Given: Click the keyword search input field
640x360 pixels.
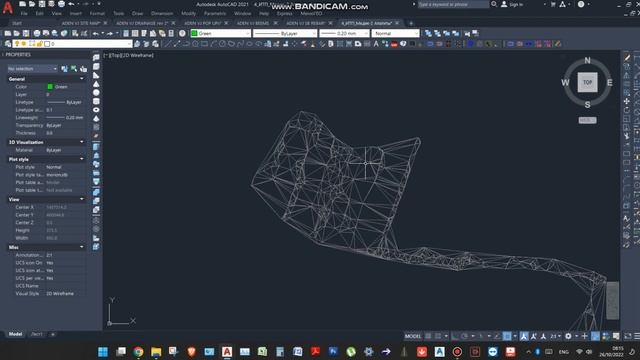Looking at the screenshot, I should [453, 4].
